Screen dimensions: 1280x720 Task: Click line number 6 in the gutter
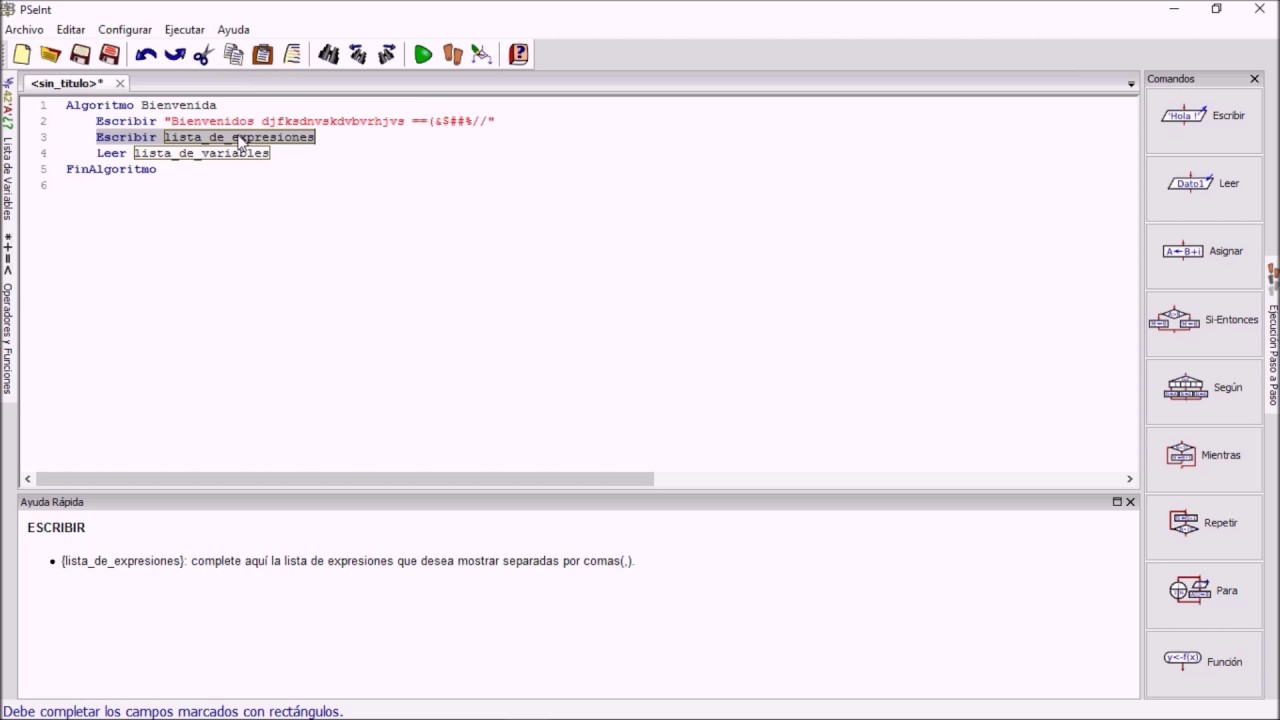click(43, 185)
